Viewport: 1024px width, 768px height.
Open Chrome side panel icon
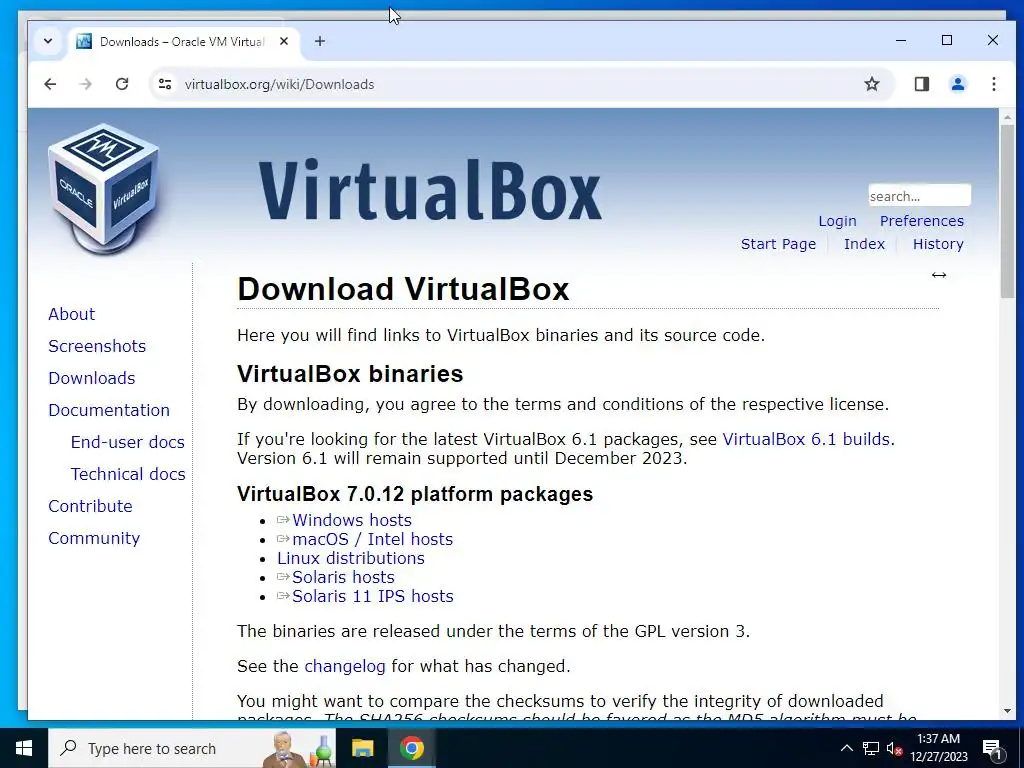(x=921, y=84)
